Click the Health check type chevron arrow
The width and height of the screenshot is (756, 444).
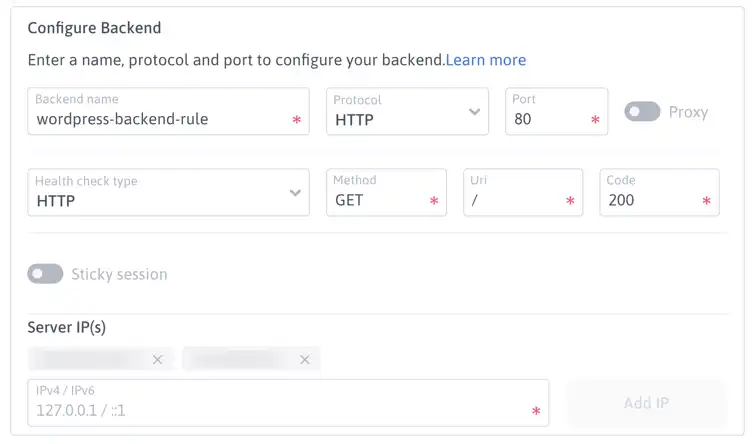pyautogui.click(x=295, y=193)
